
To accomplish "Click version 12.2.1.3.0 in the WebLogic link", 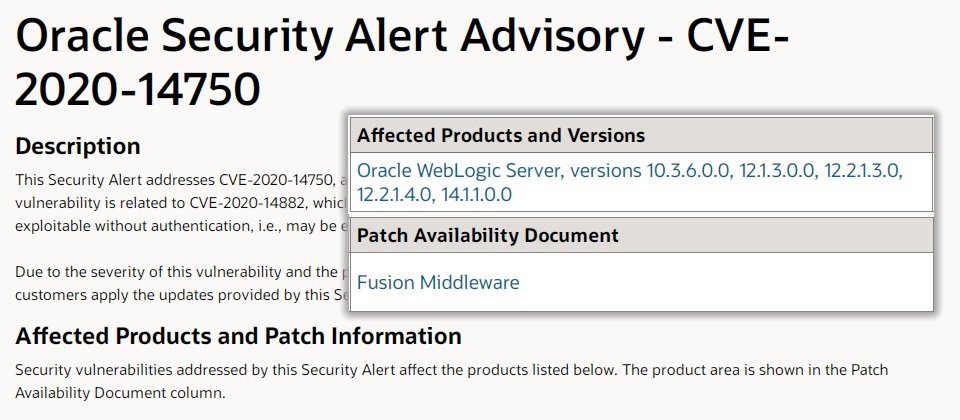I will 863,171.
